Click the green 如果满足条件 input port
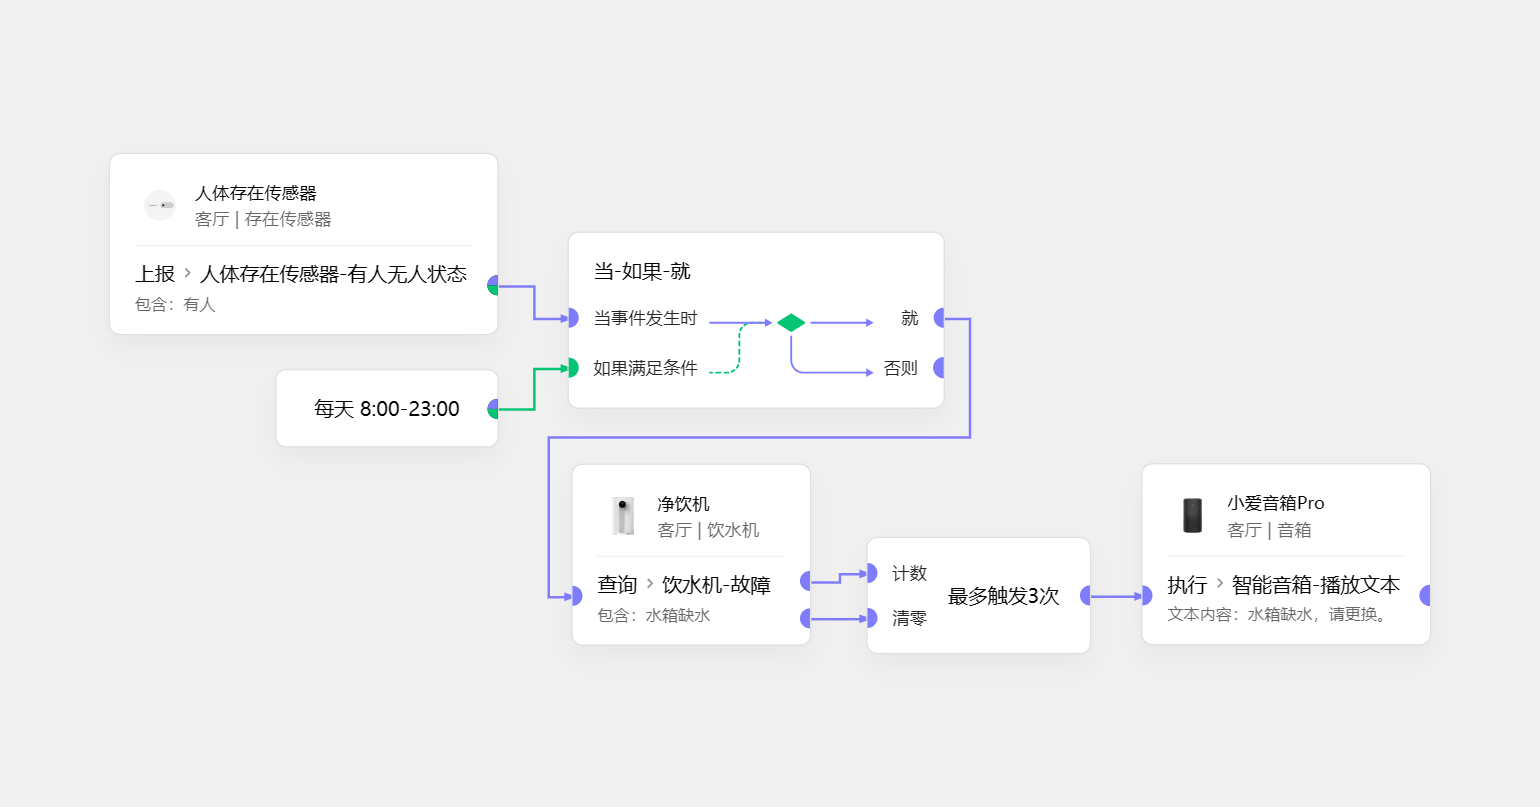This screenshot has height=807, width=1540. 573,368
